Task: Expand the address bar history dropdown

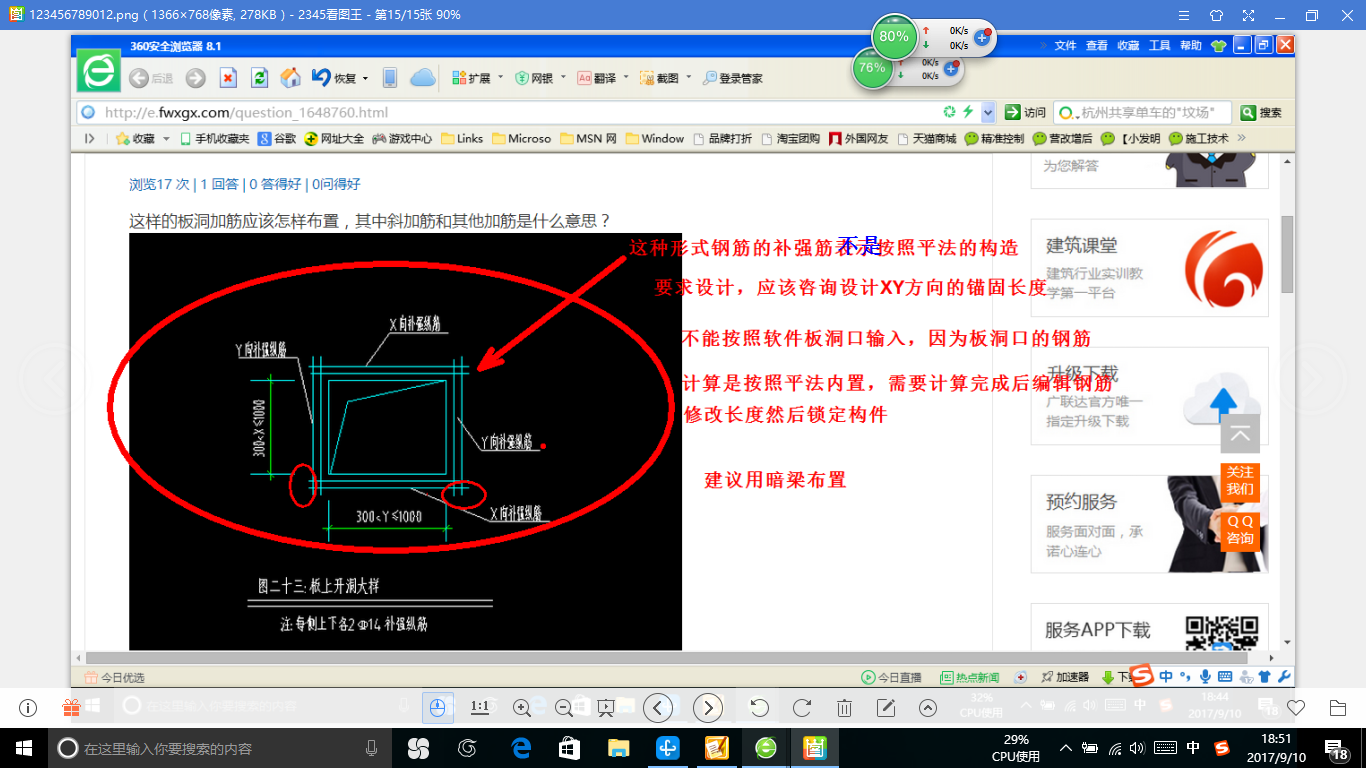Action: (988, 112)
